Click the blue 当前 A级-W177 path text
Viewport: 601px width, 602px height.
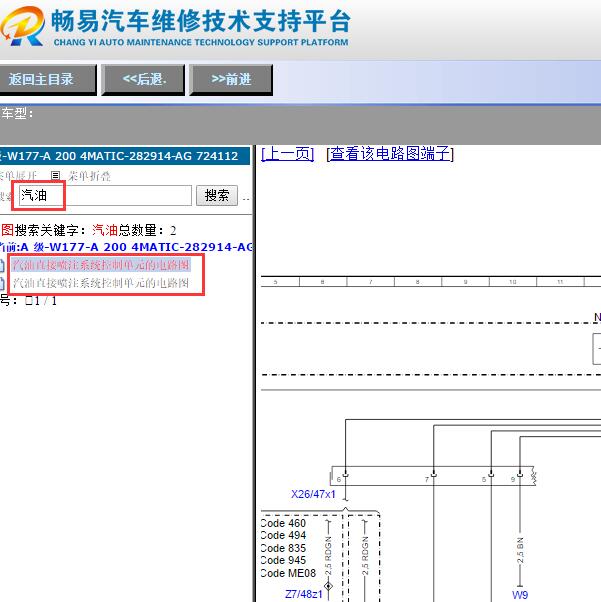pos(126,247)
